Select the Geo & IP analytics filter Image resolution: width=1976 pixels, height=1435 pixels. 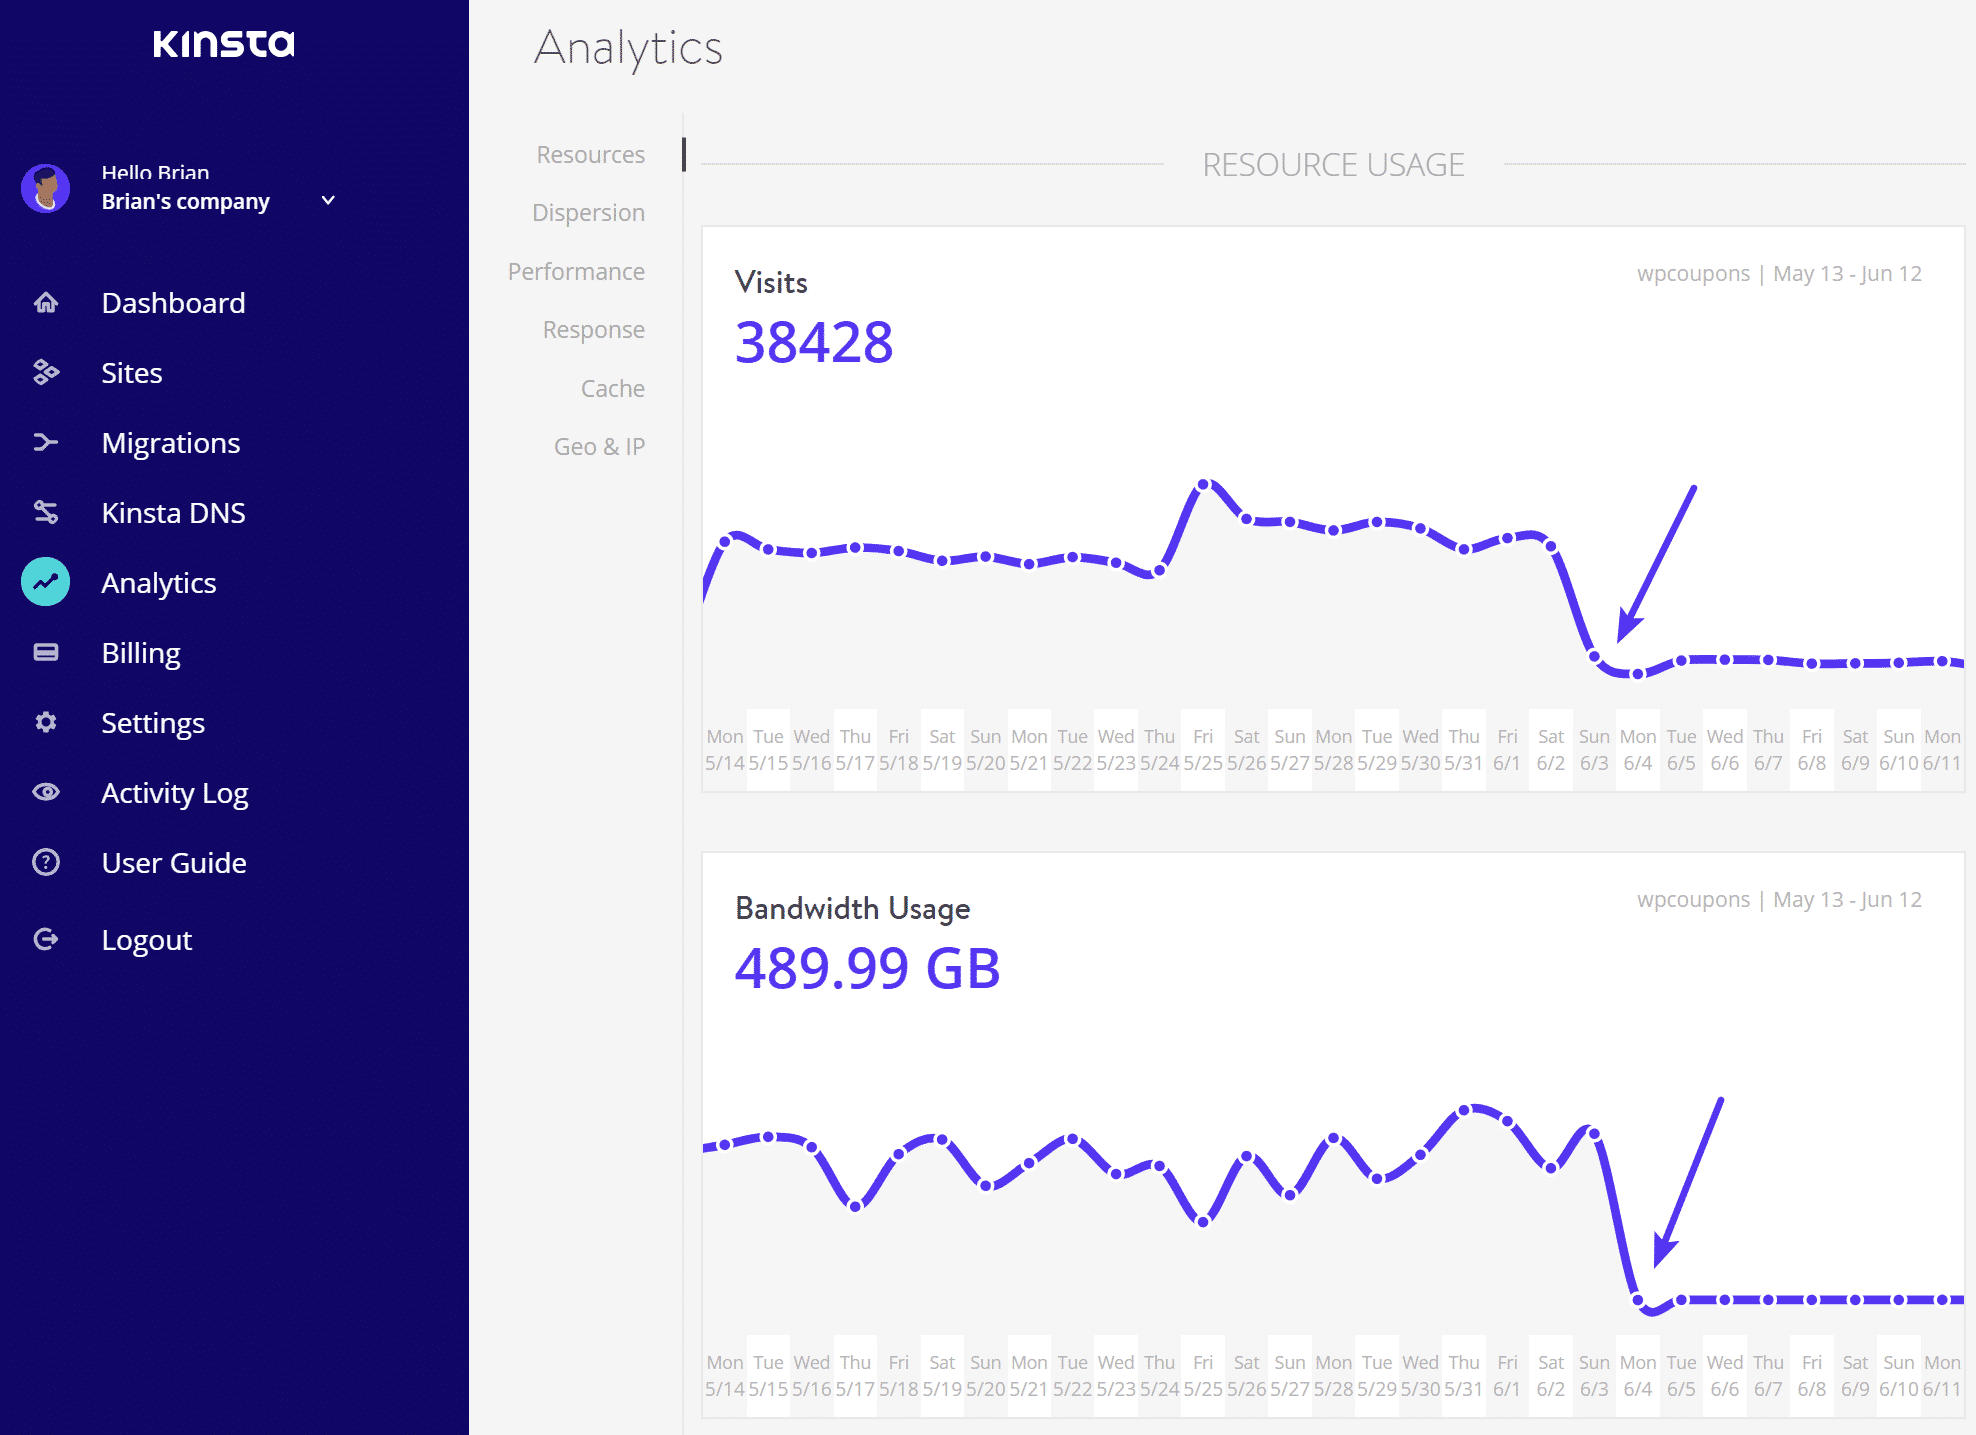600,445
